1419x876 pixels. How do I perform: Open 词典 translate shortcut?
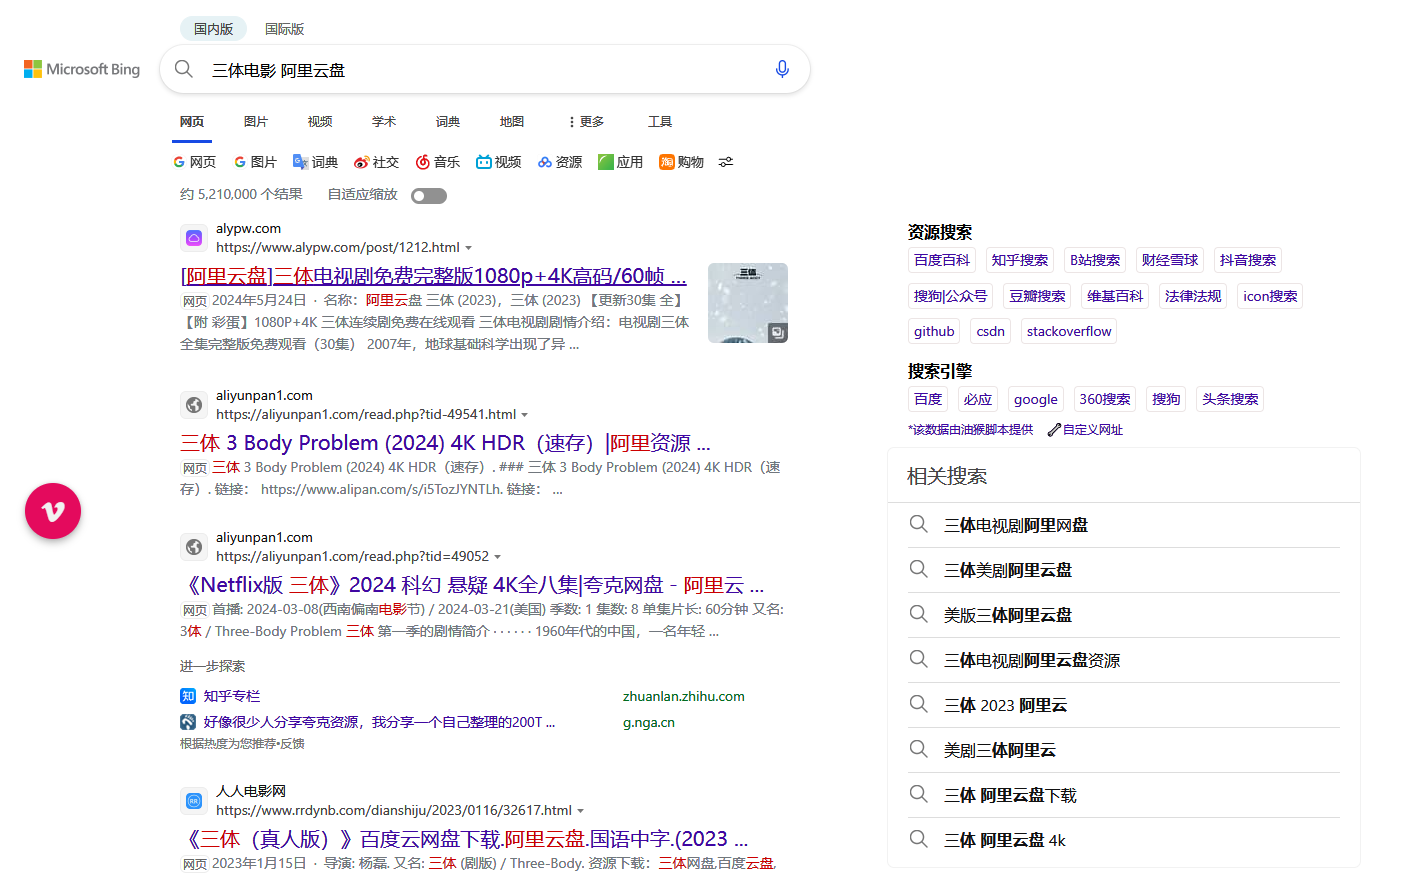pyautogui.click(x=315, y=162)
